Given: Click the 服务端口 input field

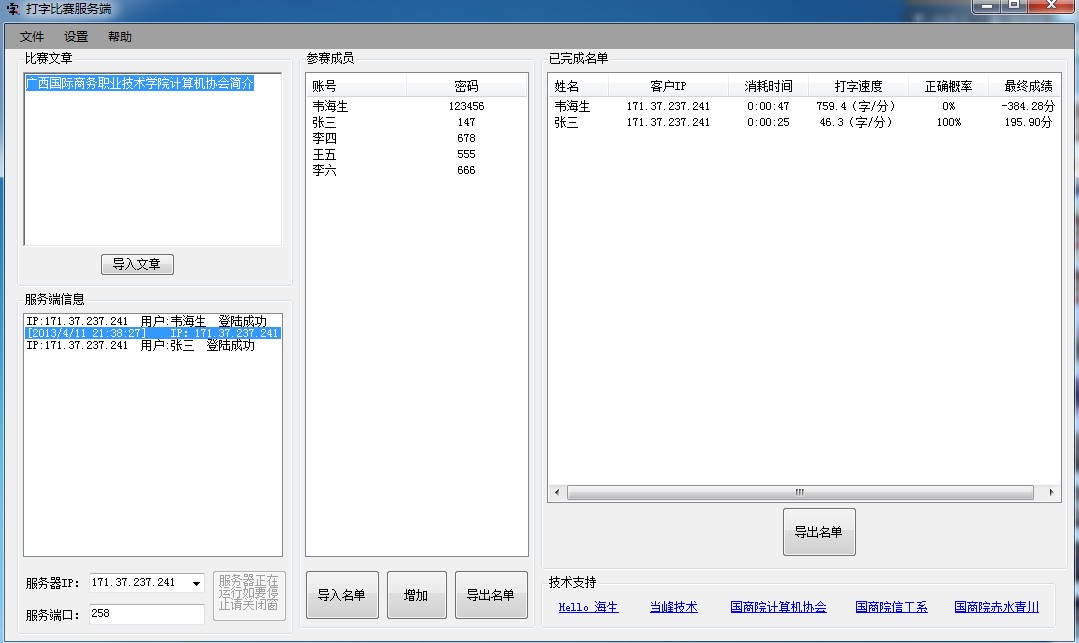Looking at the screenshot, I should click(146, 614).
